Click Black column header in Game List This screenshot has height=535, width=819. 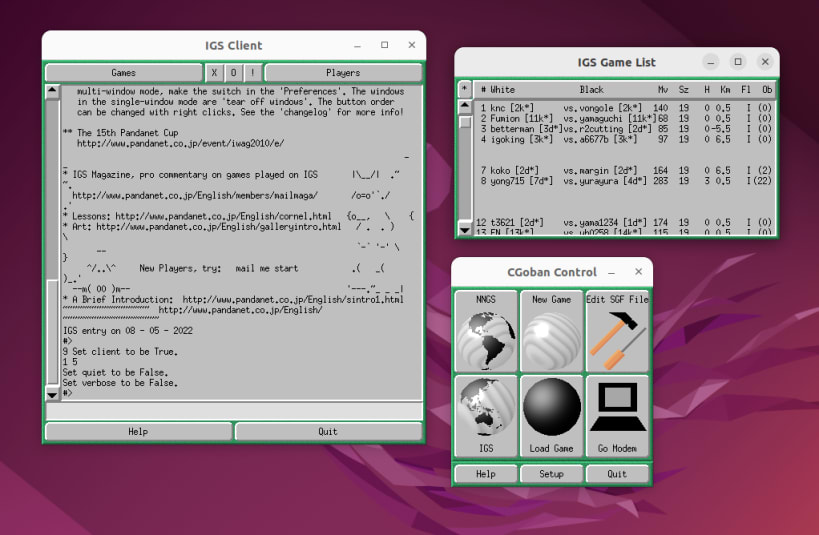pyautogui.click(x=591, y=90)
